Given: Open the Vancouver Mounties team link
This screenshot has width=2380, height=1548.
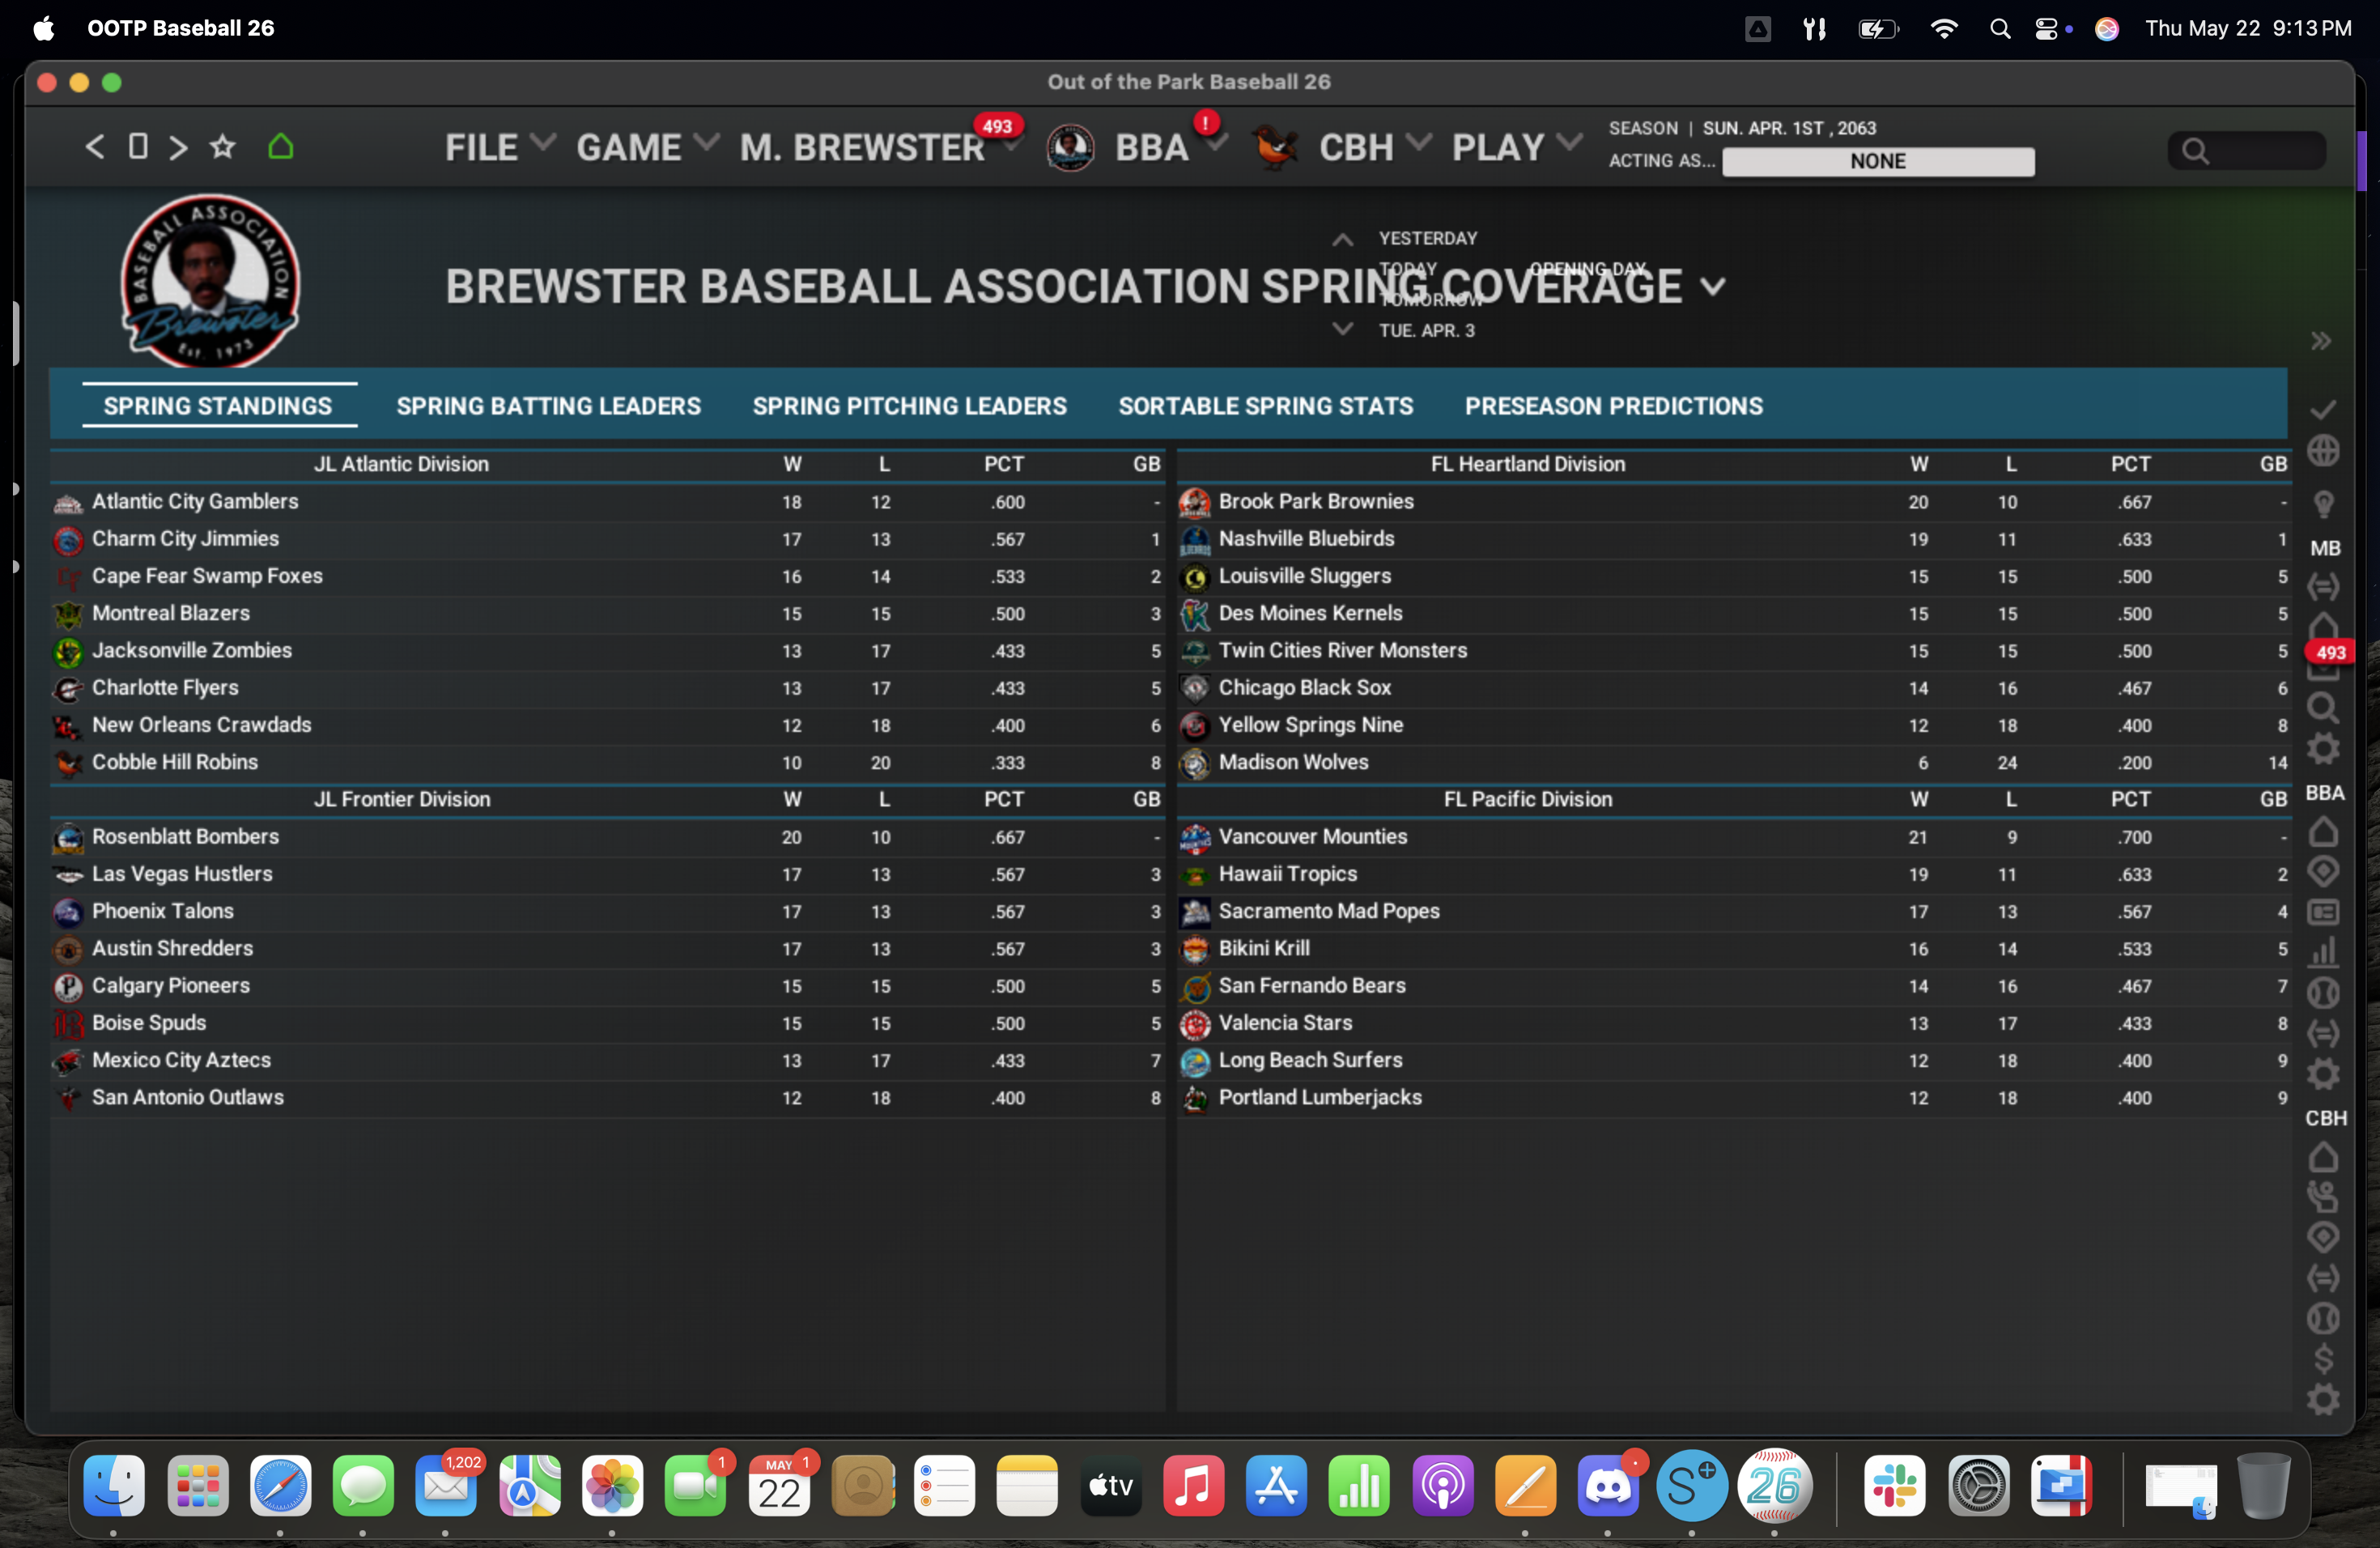Looking at the screenshot, I should pos(1312,837).
